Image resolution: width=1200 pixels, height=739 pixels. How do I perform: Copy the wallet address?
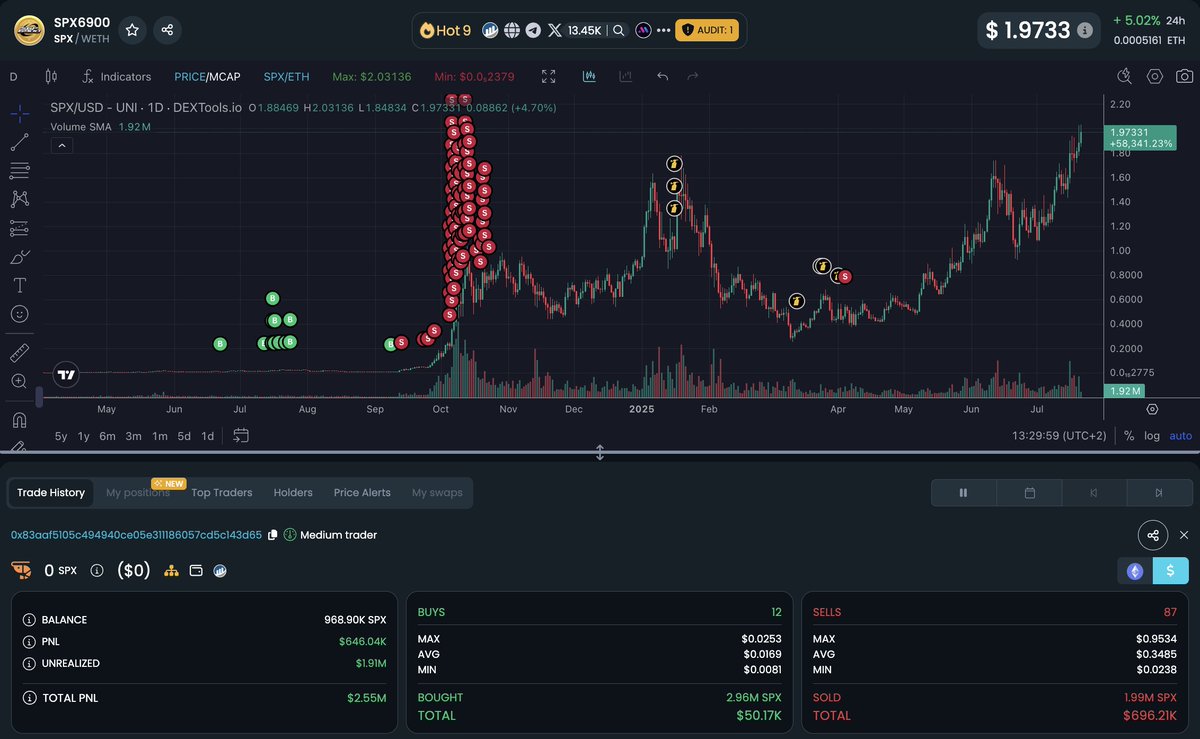273,535
